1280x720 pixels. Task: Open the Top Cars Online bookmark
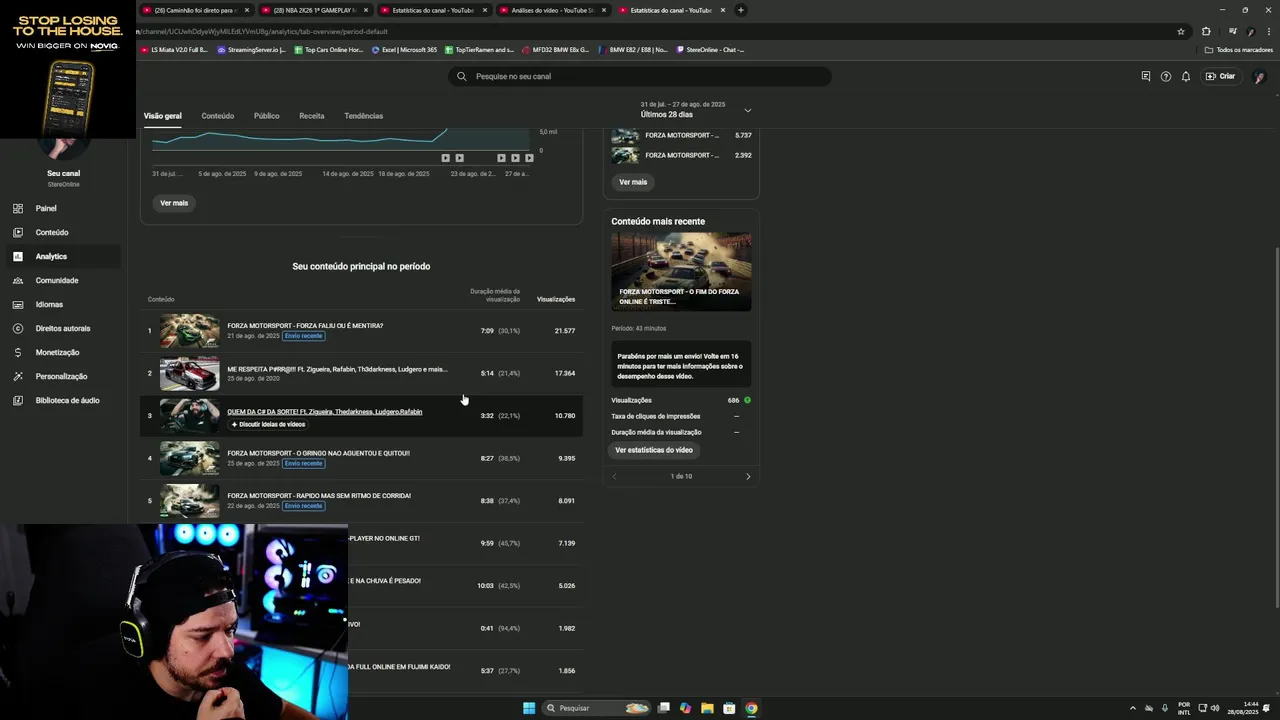pyautogui.click(x=328, y=49)
